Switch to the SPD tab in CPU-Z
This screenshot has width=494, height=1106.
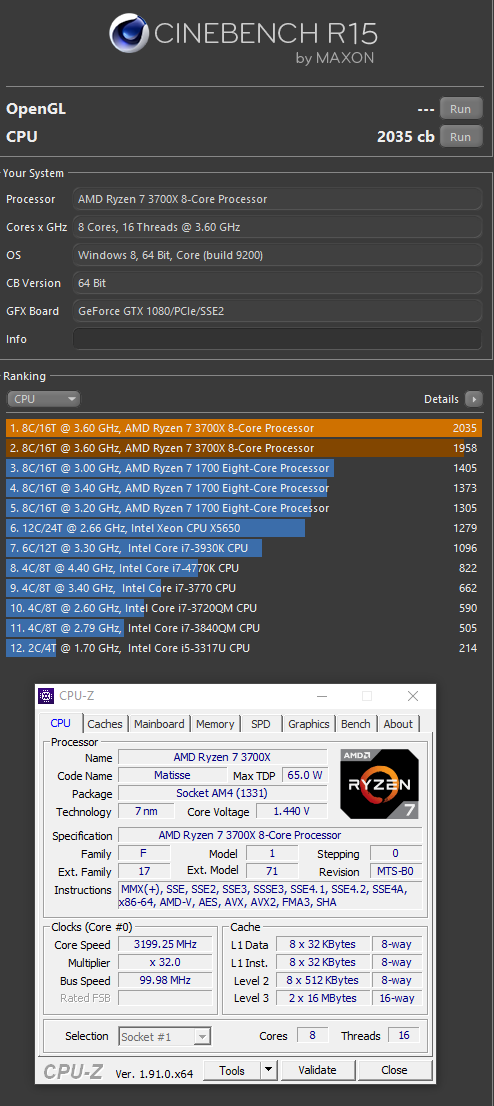click(x=260, y=724)
